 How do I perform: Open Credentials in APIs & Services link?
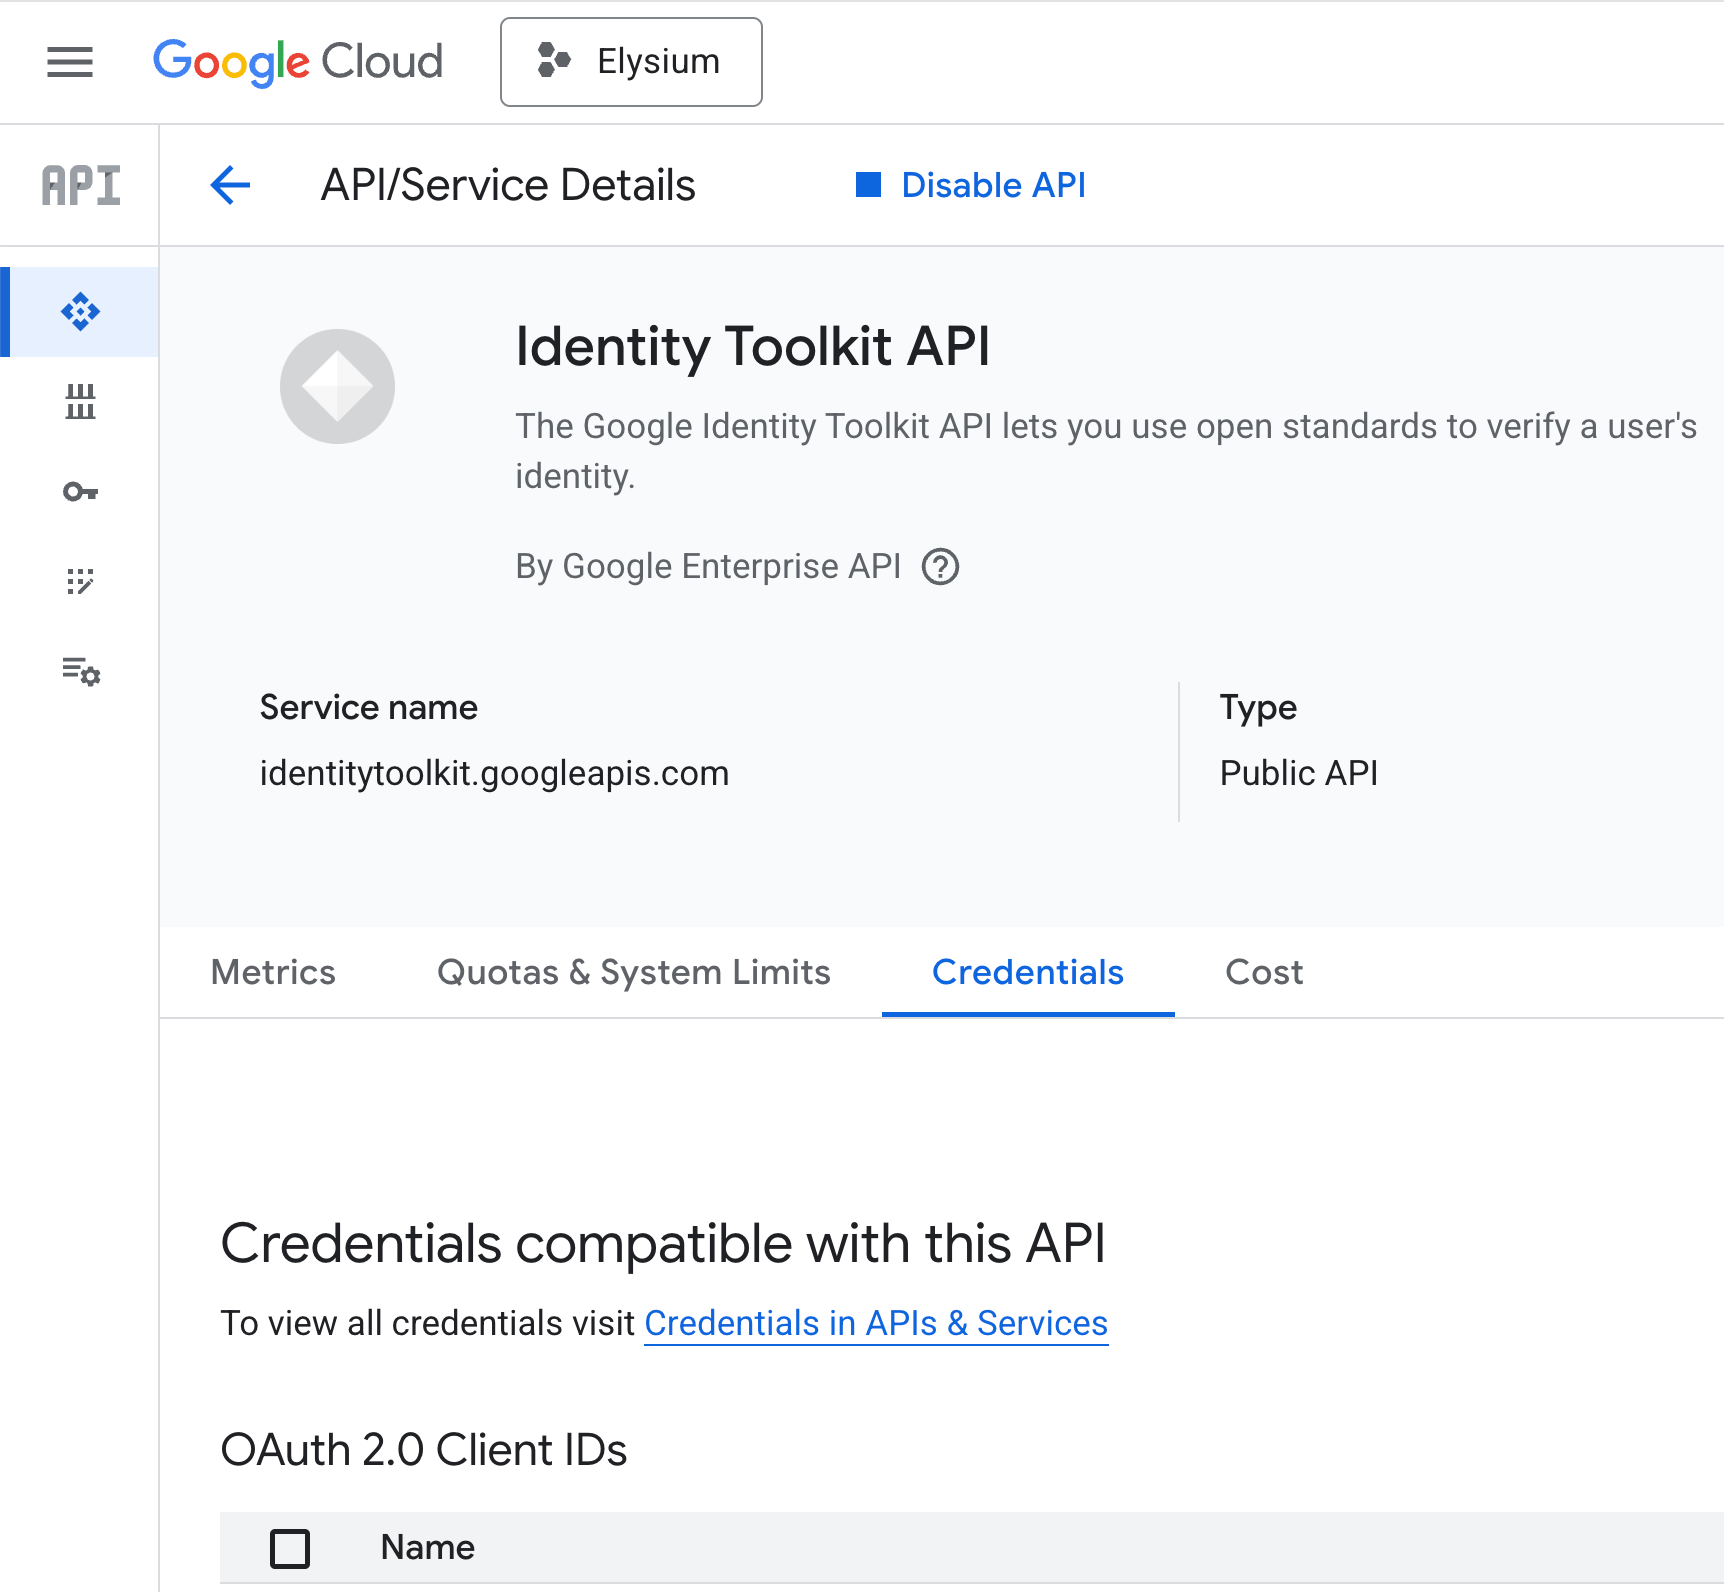(876, 1323)
